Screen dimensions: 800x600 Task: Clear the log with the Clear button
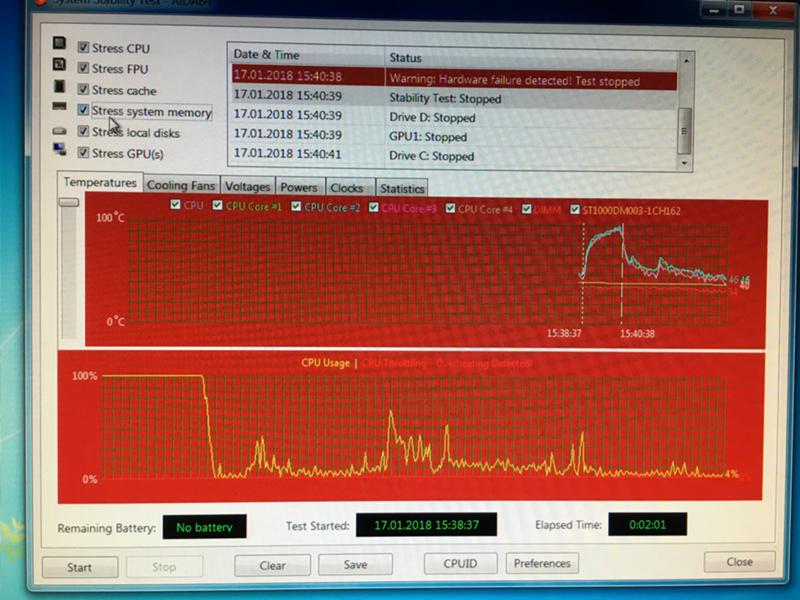[272, 565]
